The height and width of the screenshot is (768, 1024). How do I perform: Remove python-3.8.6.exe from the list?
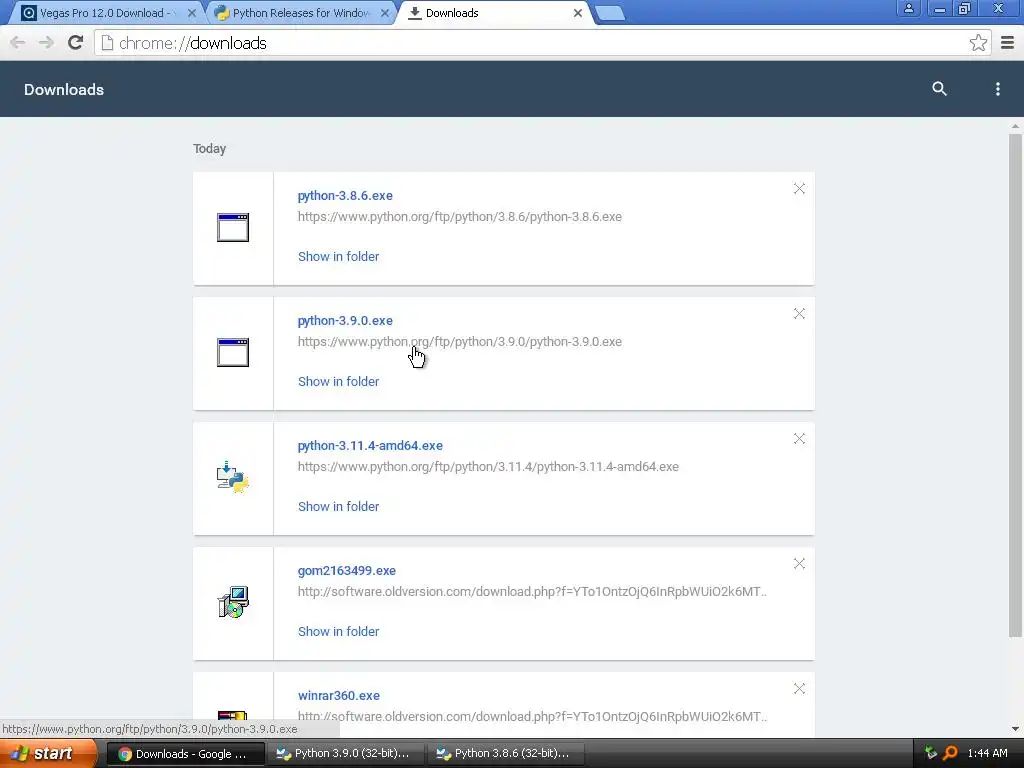click(x=799, y=189)
